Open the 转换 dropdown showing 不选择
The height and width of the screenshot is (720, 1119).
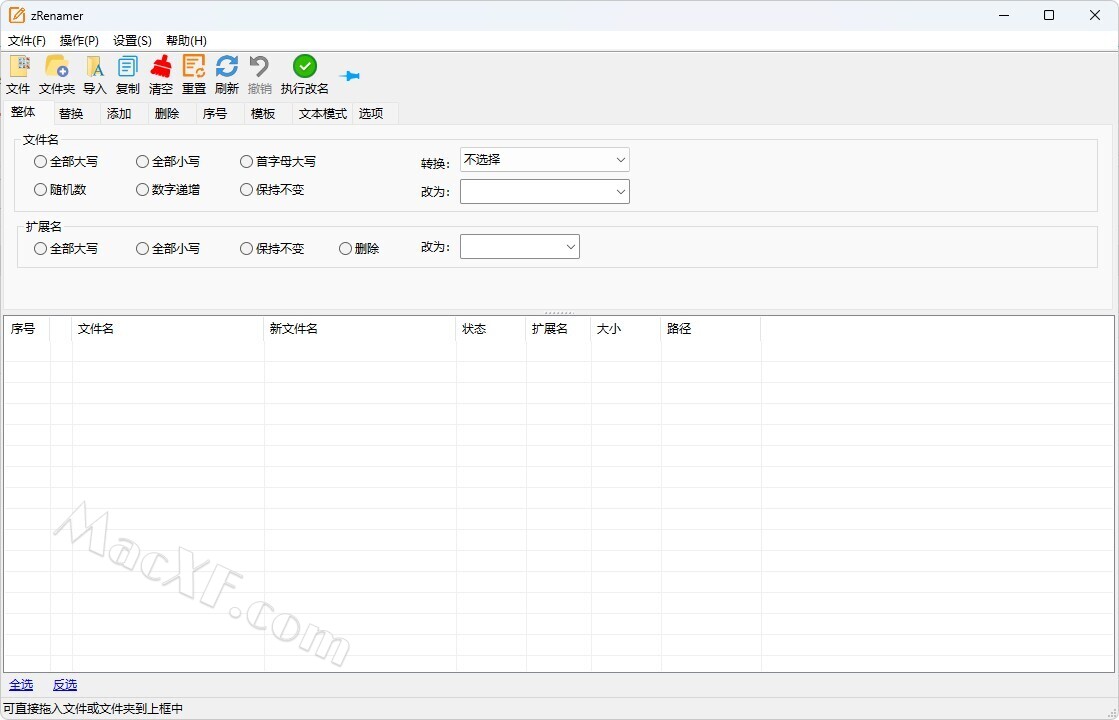click(x=544, y=160)
